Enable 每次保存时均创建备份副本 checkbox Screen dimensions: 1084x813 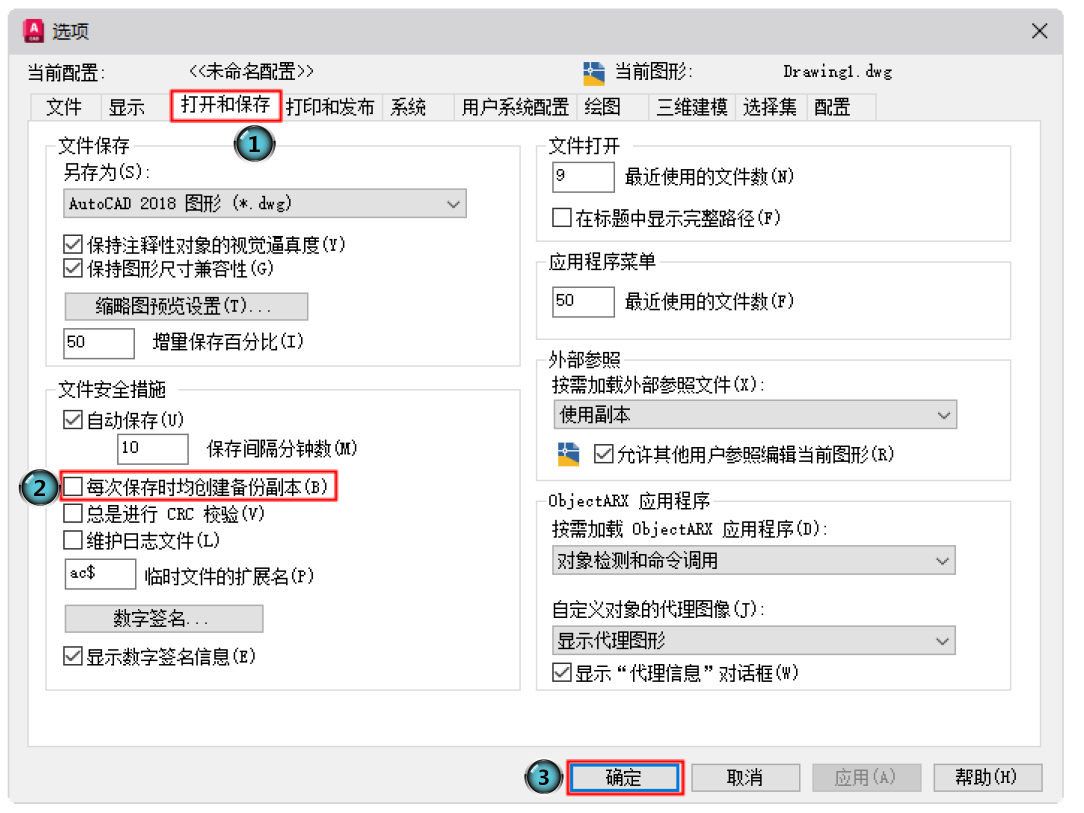(73, 487)
